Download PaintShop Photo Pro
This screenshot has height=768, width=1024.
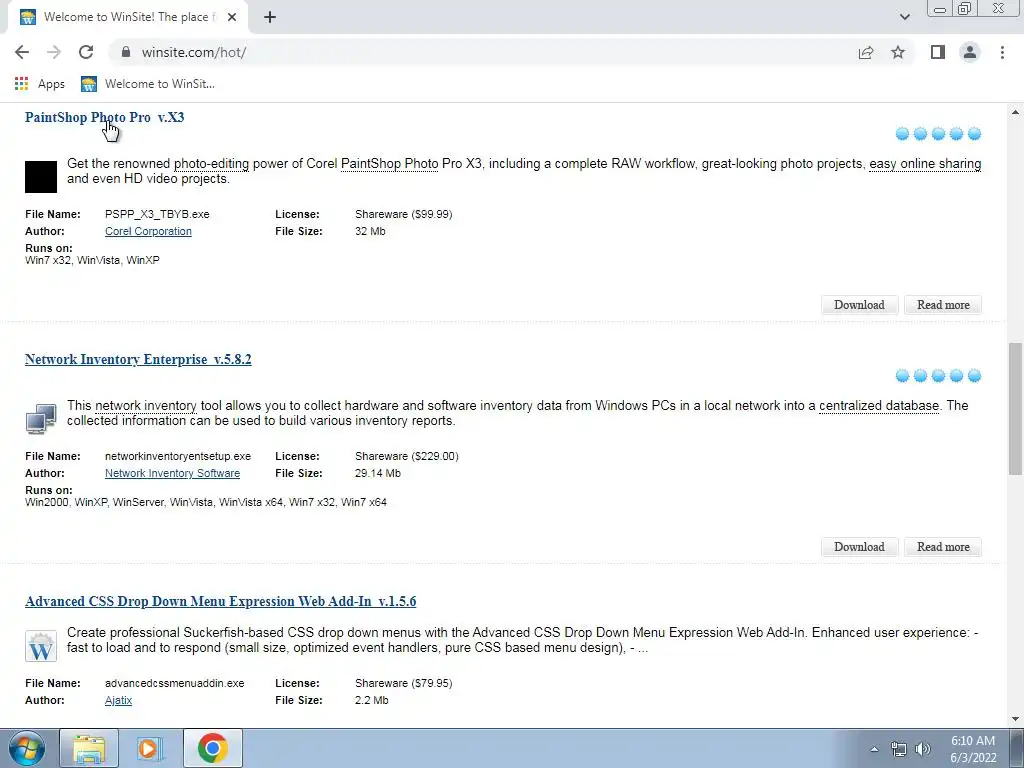click(859, 305)
